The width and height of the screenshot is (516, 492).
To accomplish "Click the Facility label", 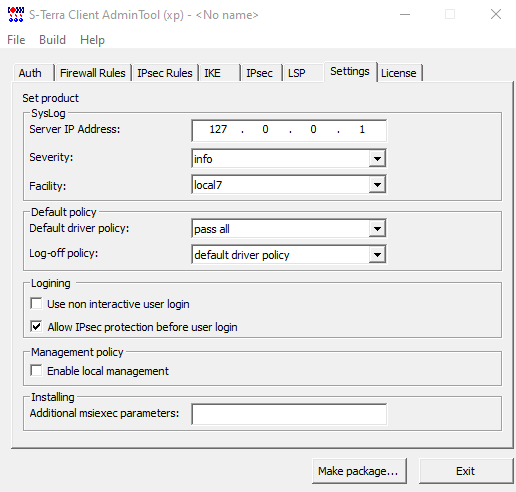I will pos(48,186).
